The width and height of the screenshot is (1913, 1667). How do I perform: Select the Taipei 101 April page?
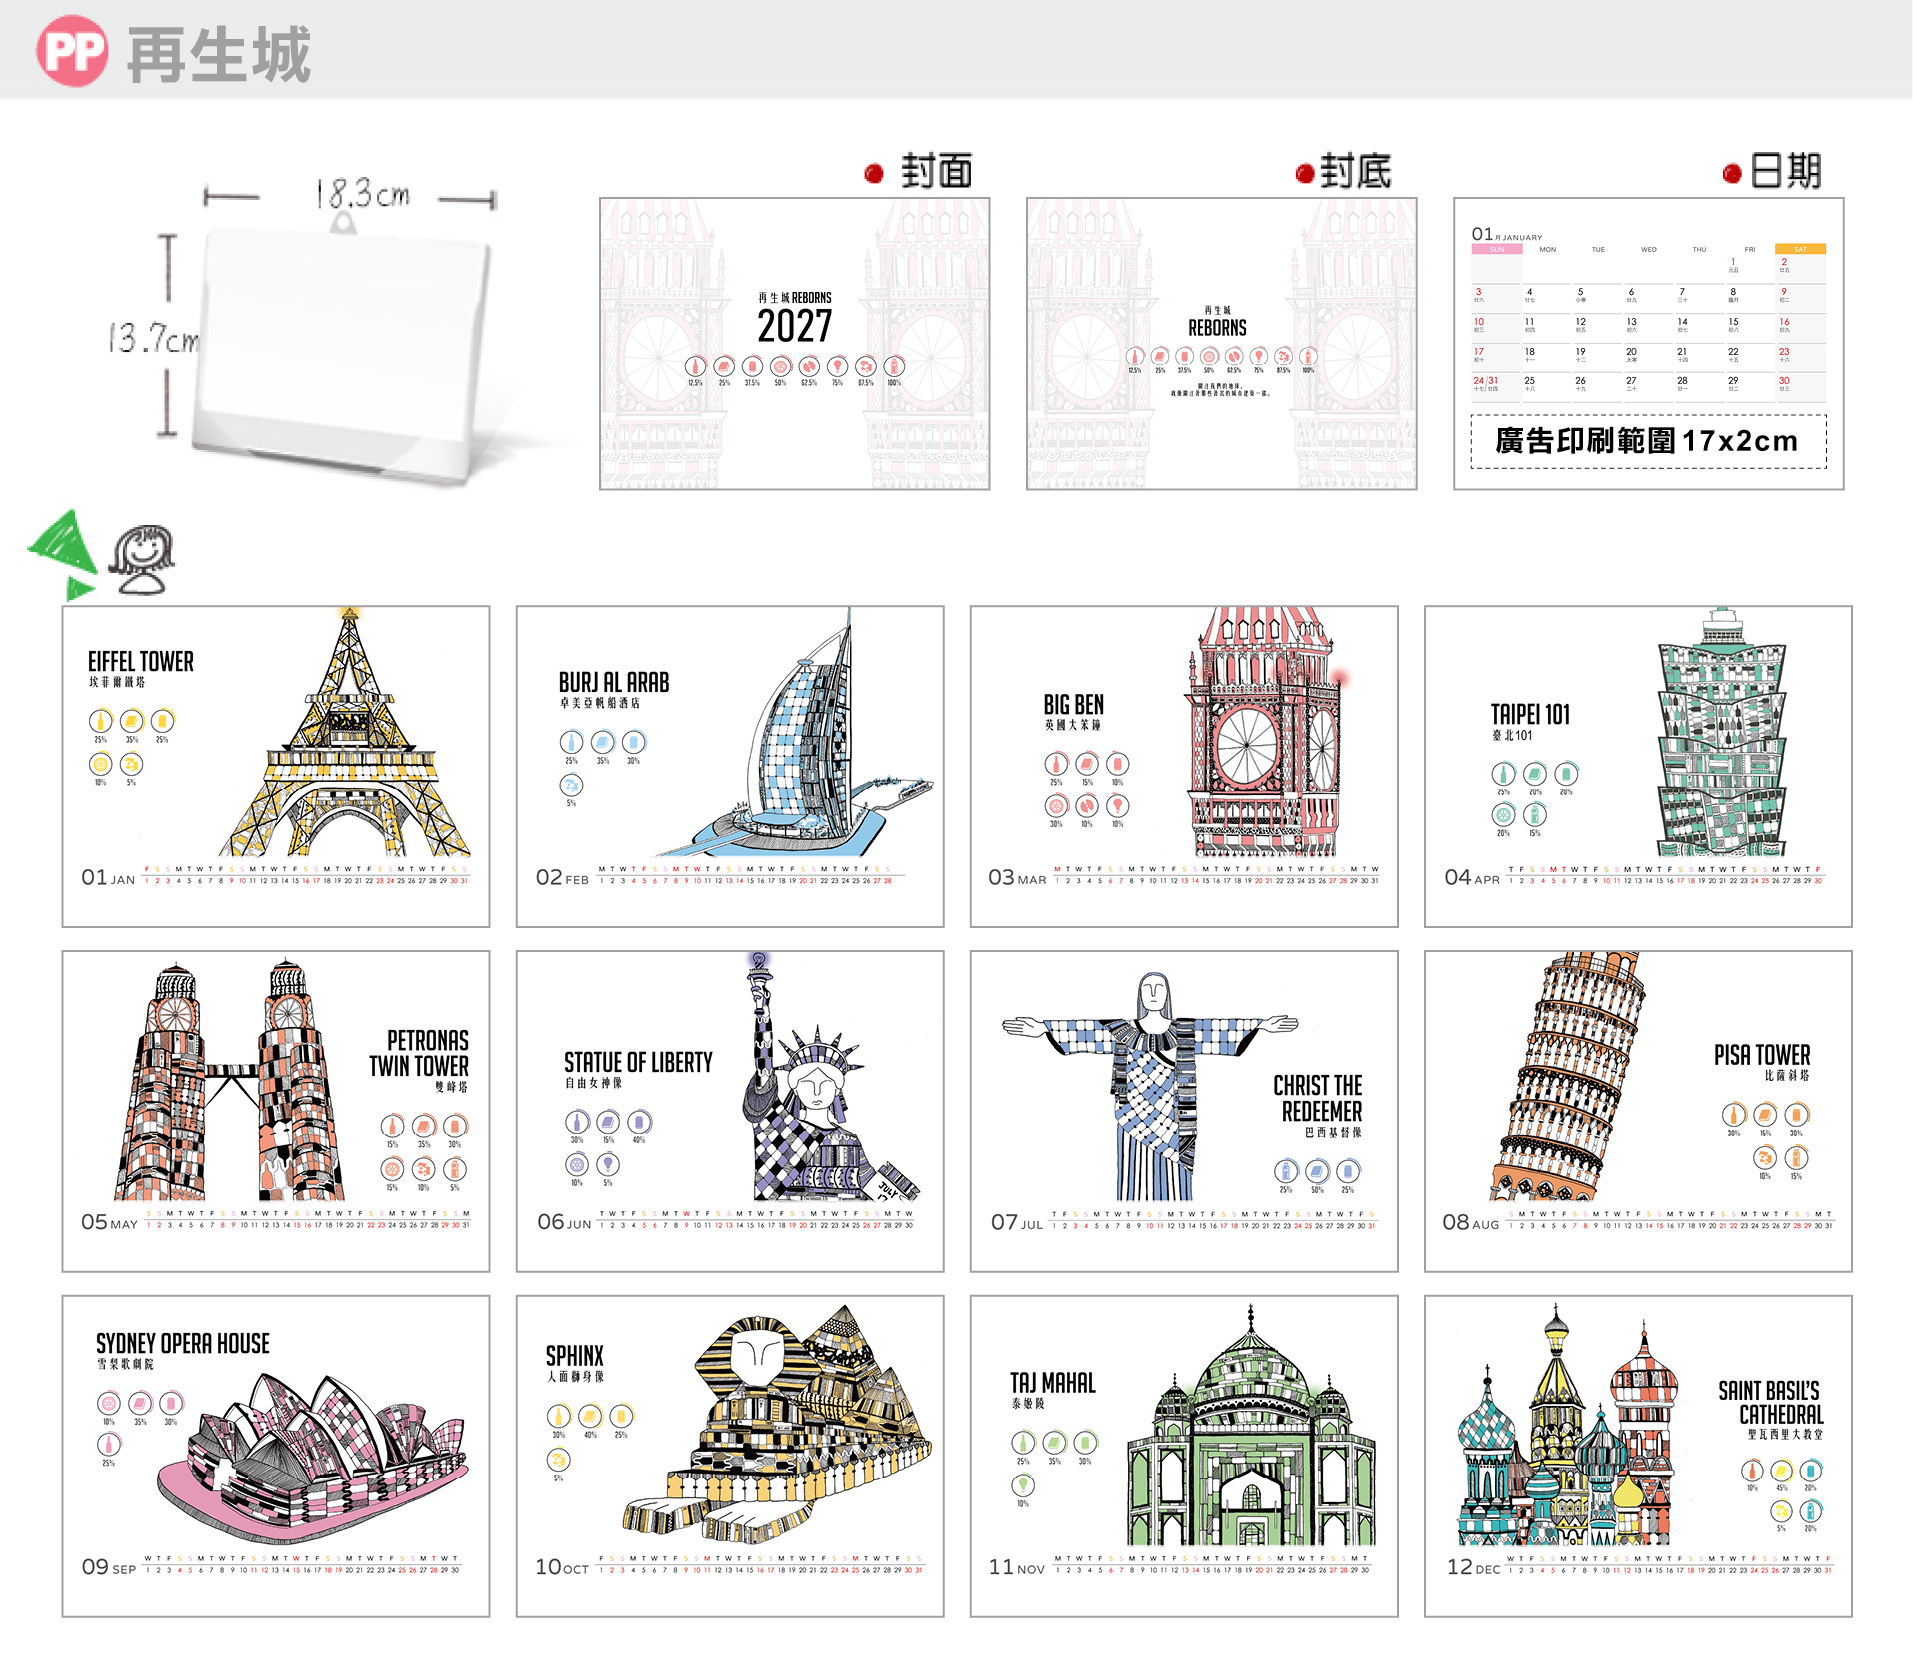coord(1638,766)
